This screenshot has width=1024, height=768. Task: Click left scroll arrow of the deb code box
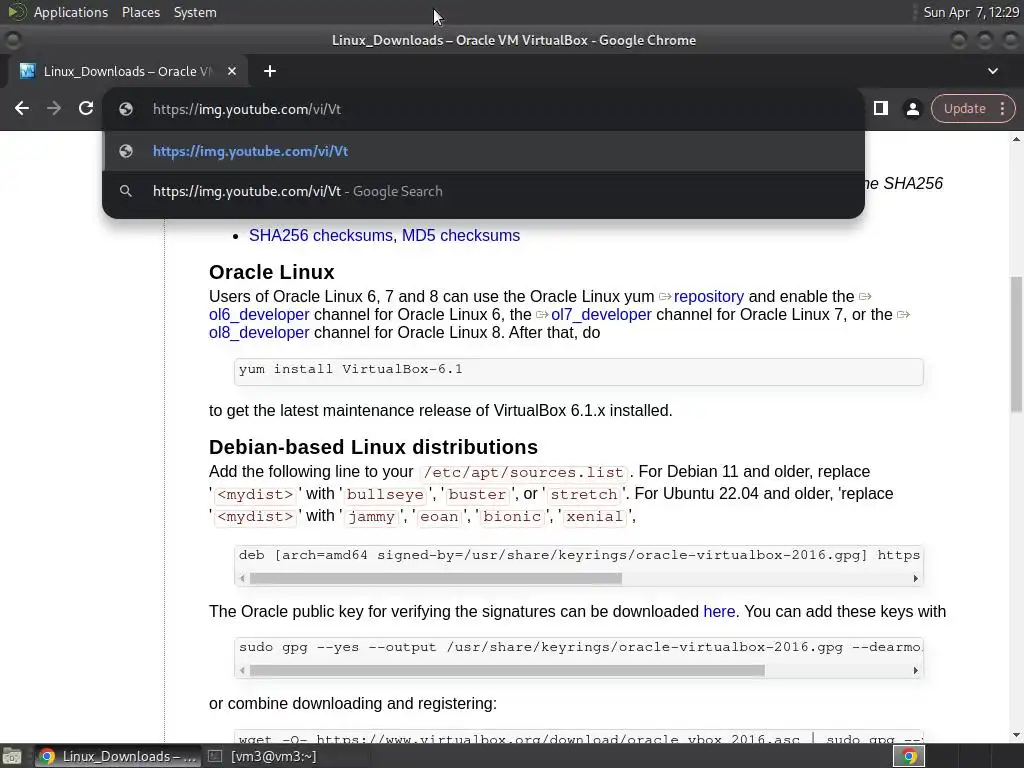point(242,578)
